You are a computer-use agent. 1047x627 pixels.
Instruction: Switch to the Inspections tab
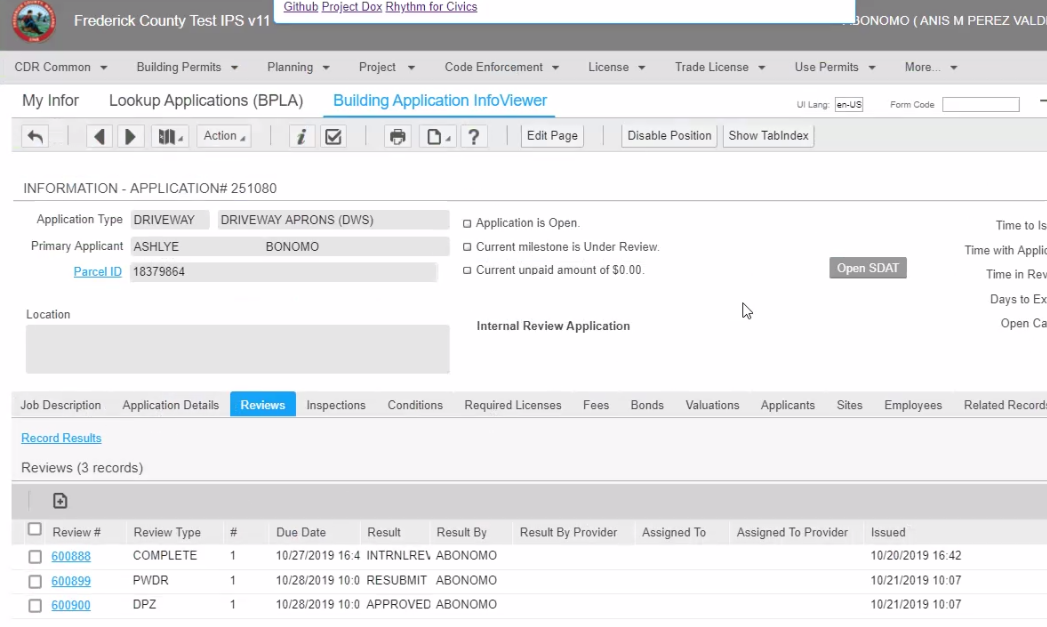point(336,405)
